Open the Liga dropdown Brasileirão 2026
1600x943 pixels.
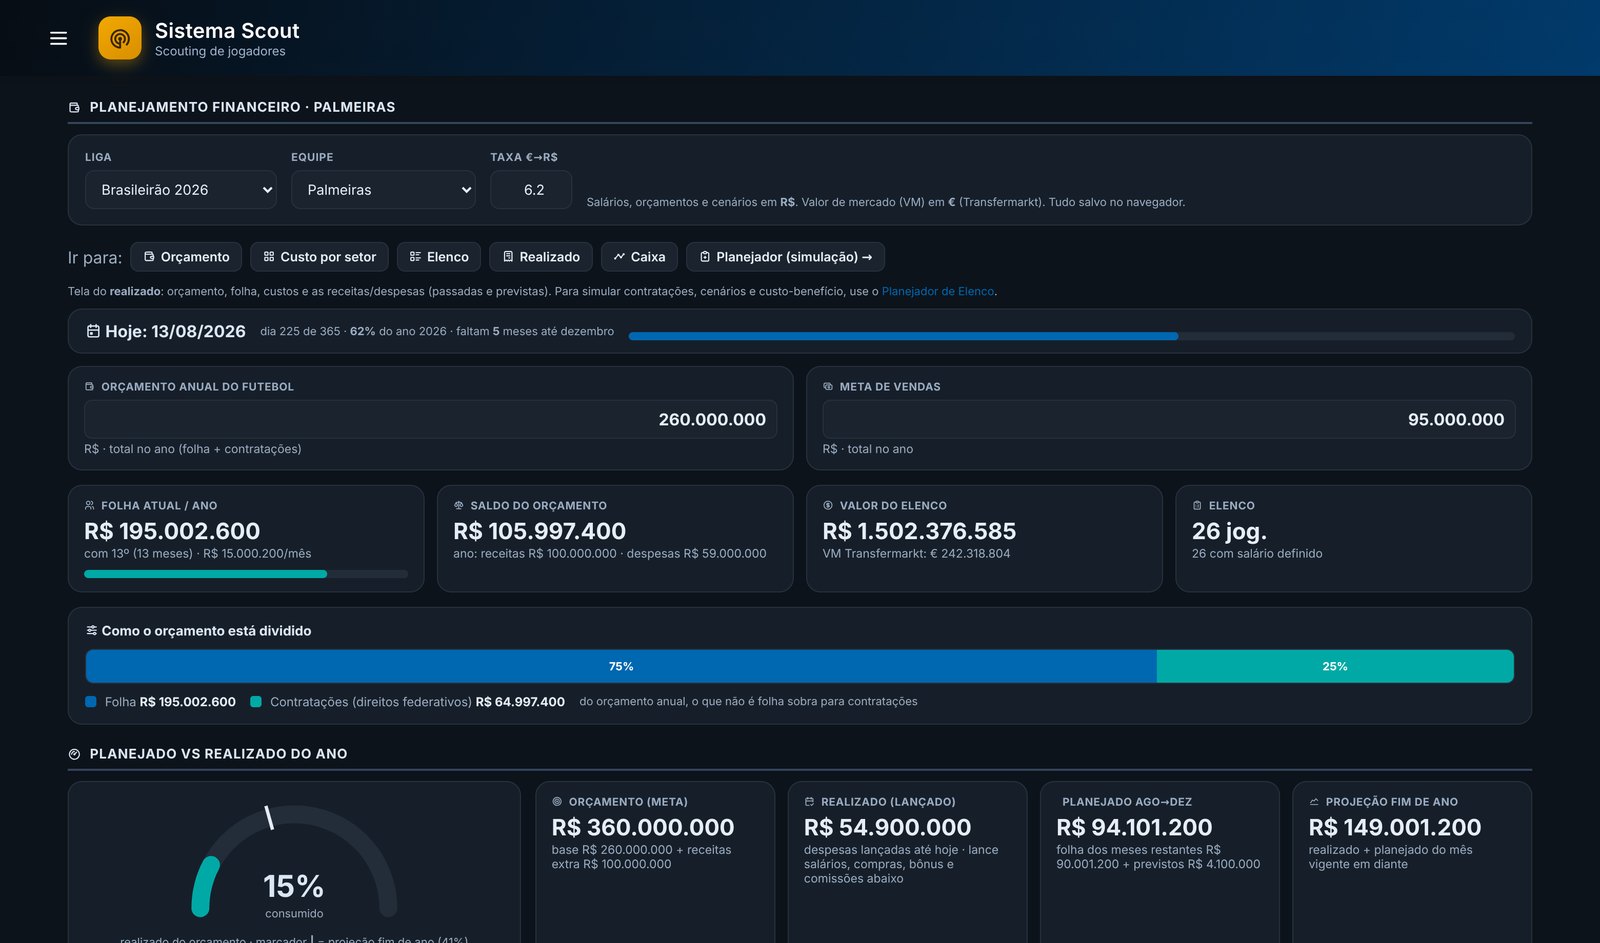pos(181,190)
